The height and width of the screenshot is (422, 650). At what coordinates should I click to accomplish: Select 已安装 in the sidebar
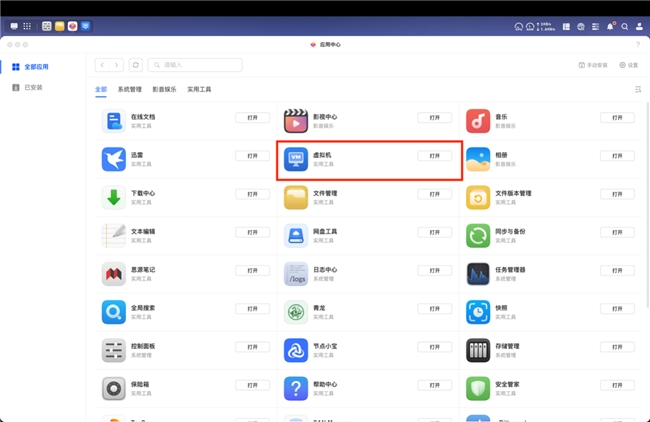pos(43,87)
